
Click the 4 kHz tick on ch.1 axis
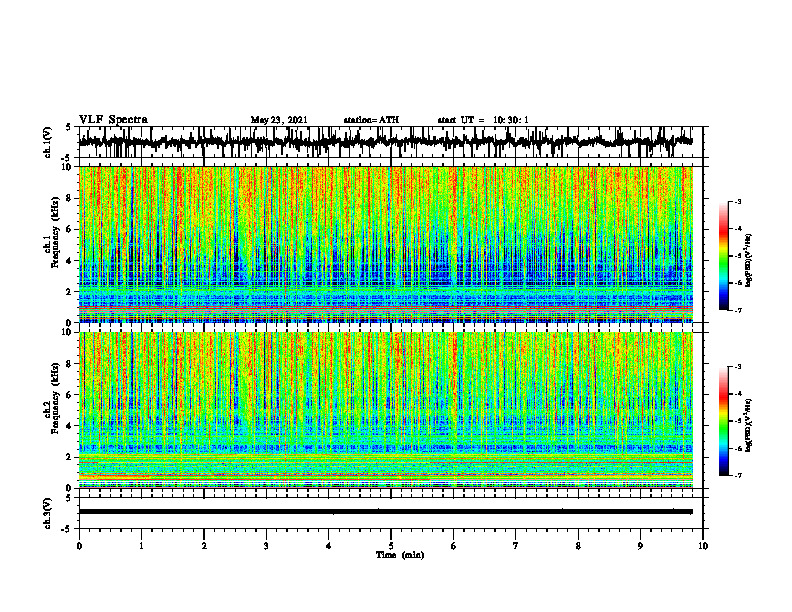click(70, 261)
